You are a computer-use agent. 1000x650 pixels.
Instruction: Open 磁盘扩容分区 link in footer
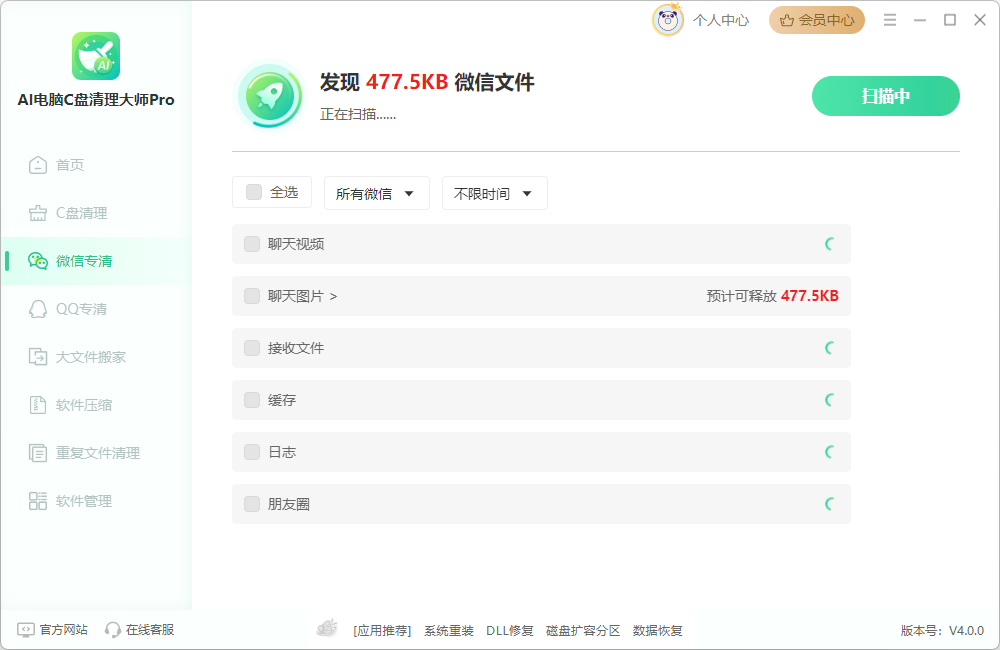pyautogui.click(x=583, y=630)
